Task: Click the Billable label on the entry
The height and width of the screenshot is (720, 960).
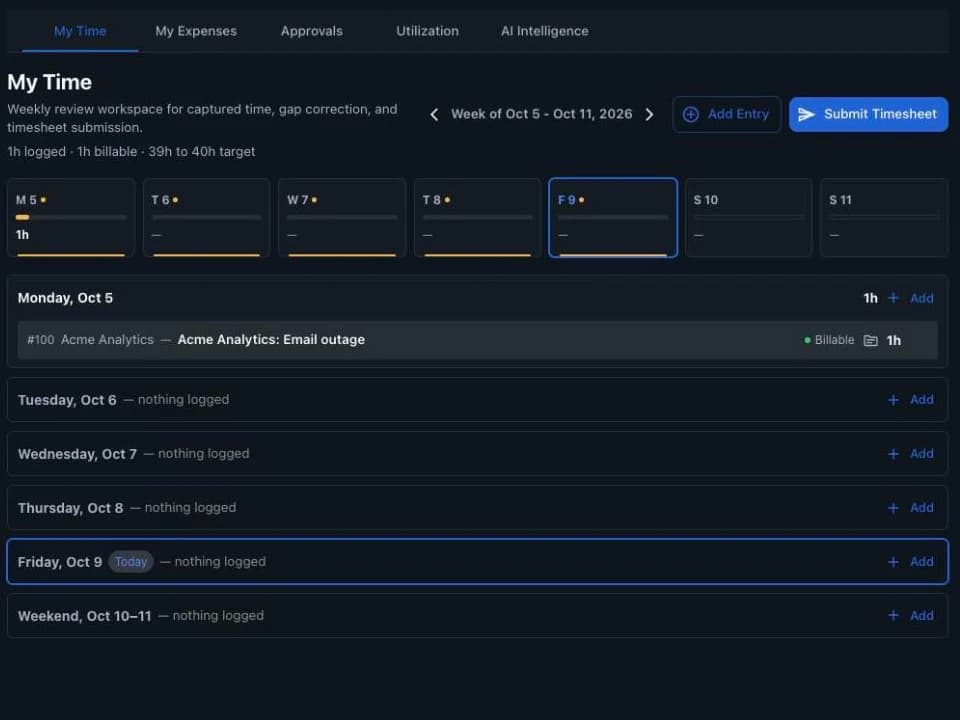Action: pyautogui.click(x=834, y=340)
